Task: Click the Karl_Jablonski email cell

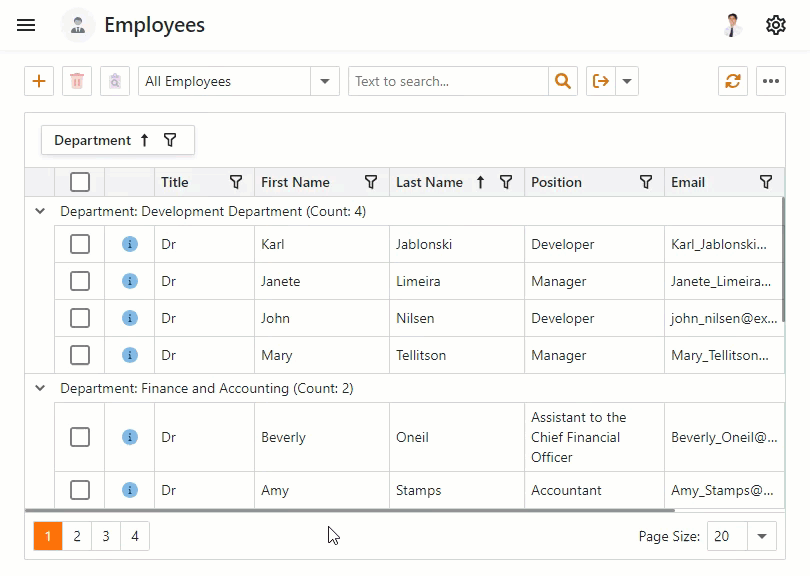Action: (x=724, y=244)
